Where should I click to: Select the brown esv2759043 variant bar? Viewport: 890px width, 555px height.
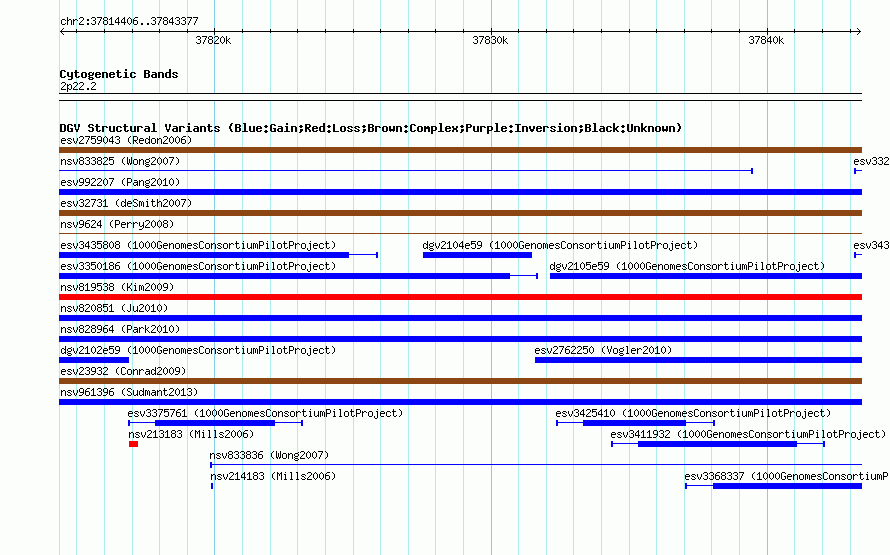[x=460, y=150]
